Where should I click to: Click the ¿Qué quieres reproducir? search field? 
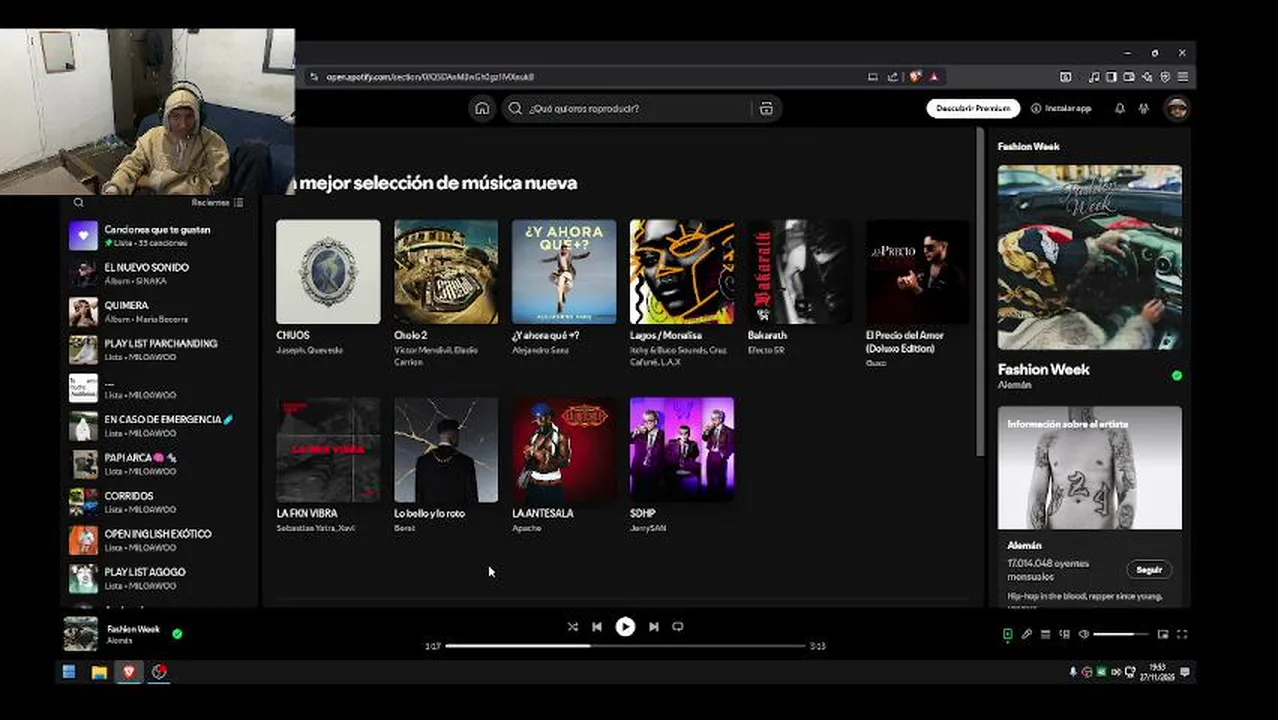(640, 108)
